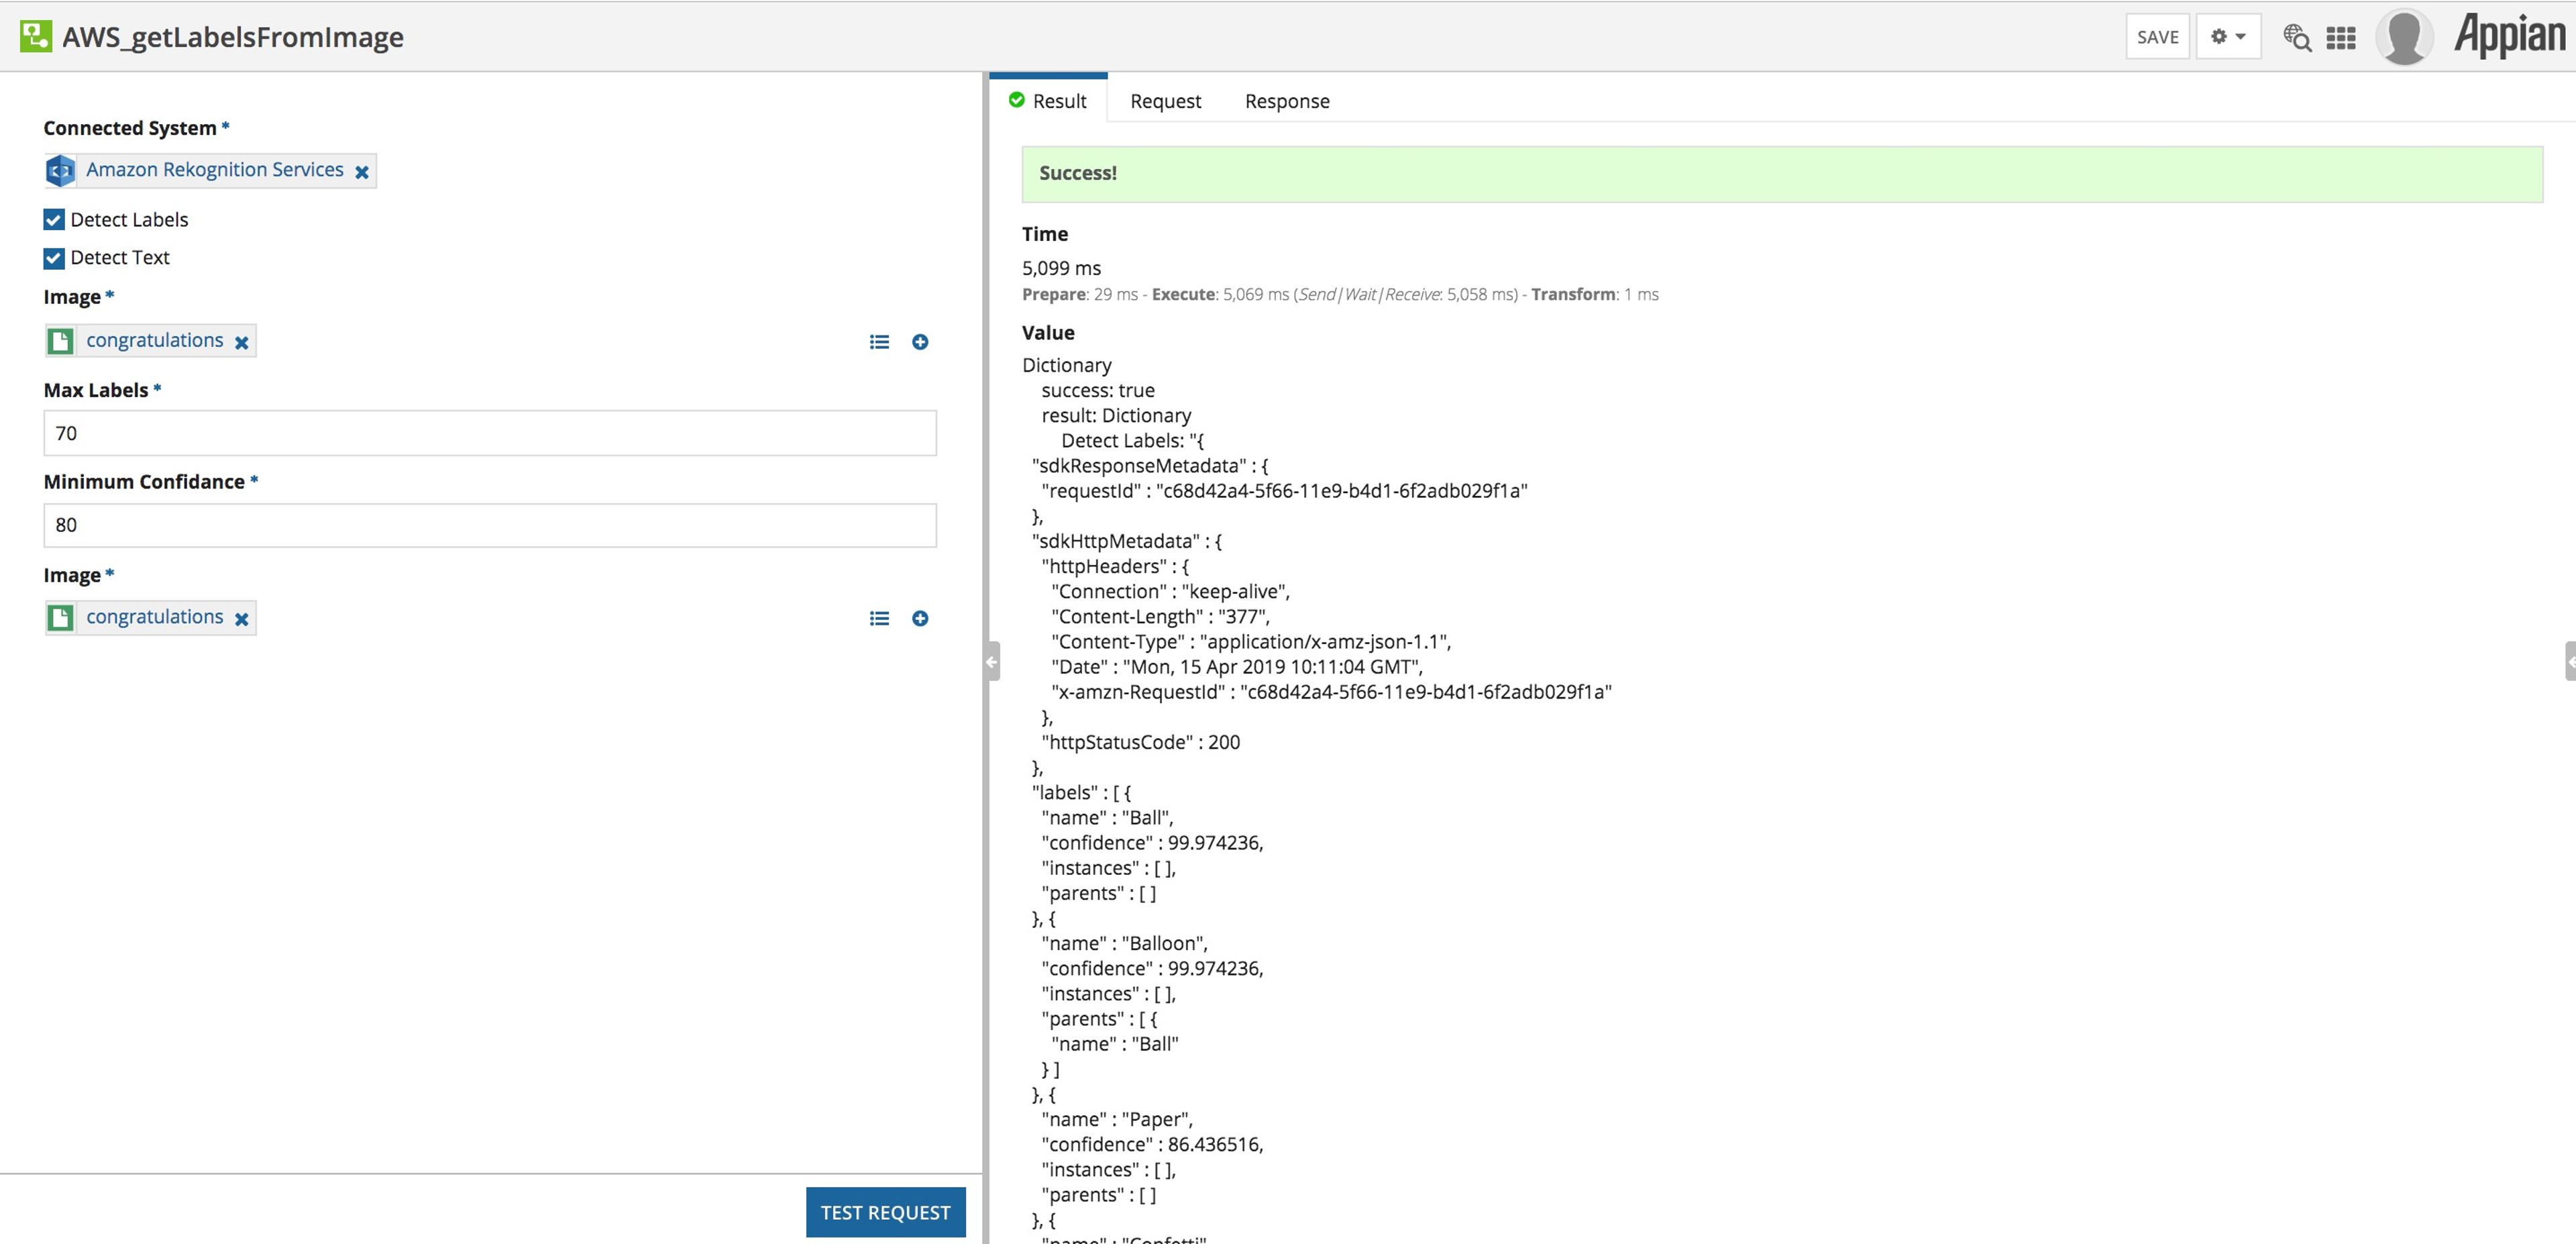Open the Amazon Rekognition Services connected system link

pyautogui.click(x=215, y=170)
